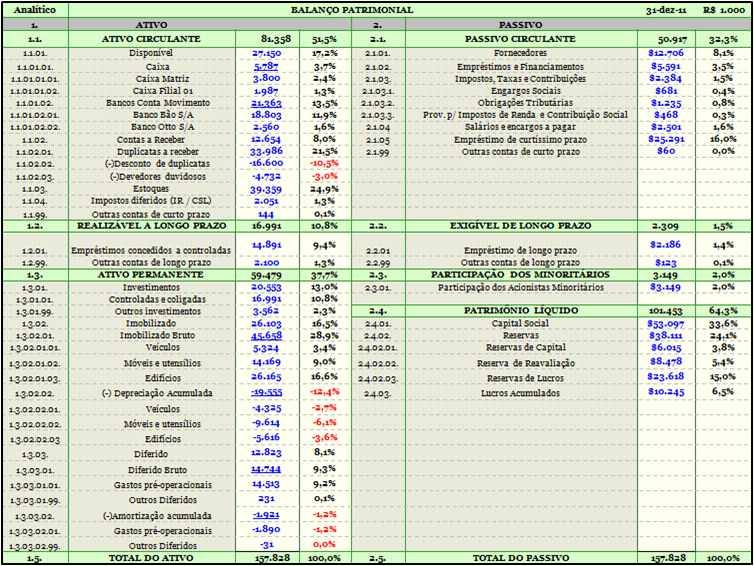Select the 'EXIGÍVEL DE LONGO PRAZO' header

(520, 226)
